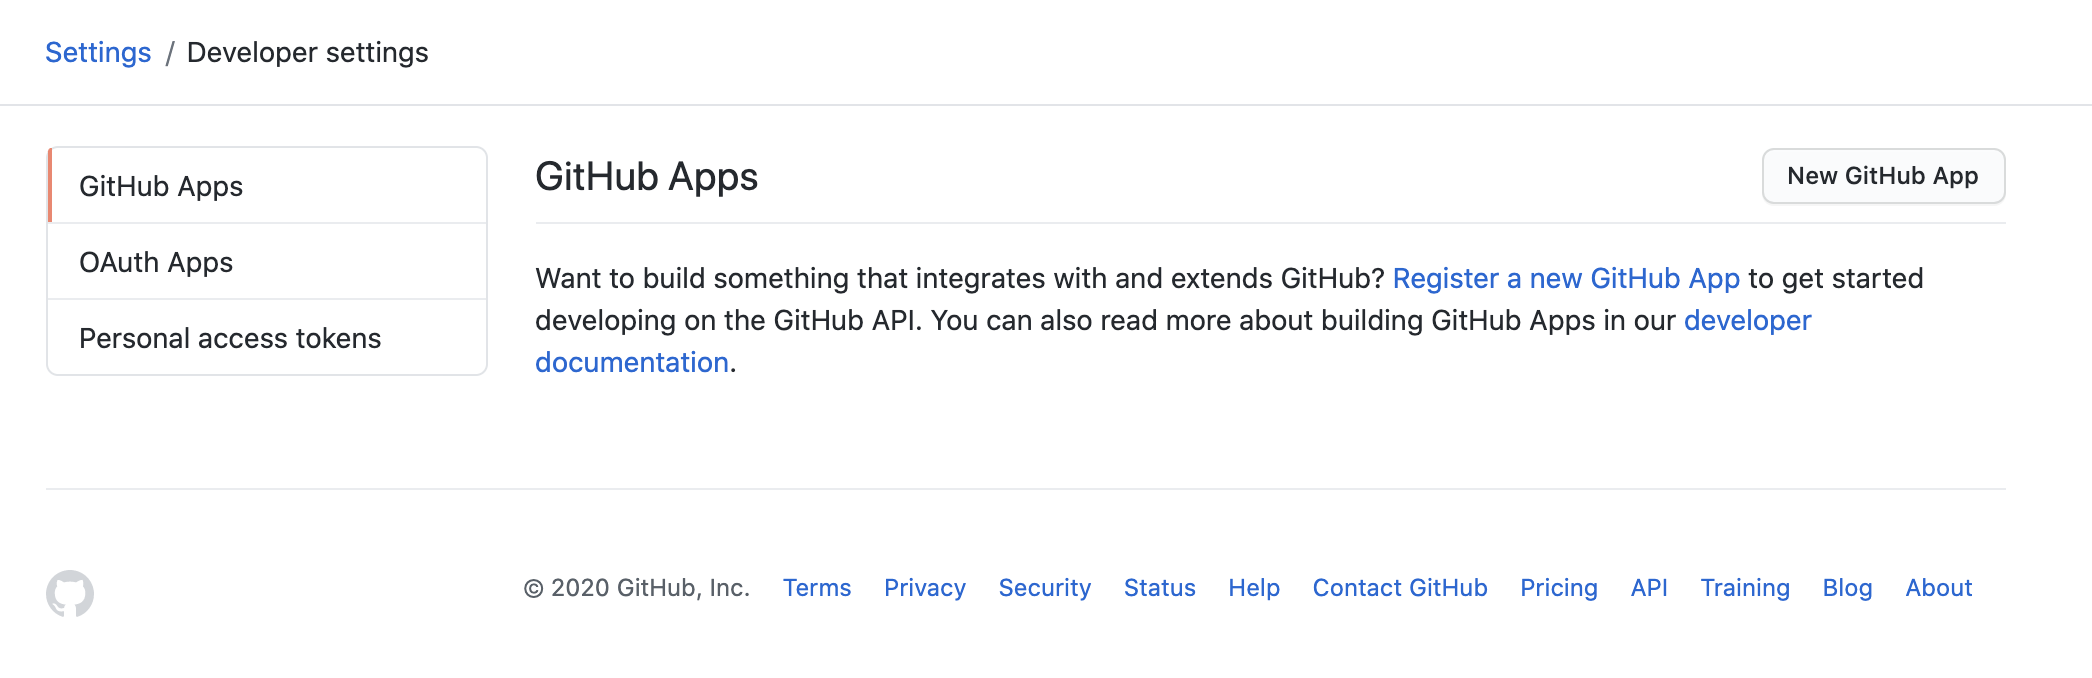Open the About footer link
Image resolution: width=2092 pixels, height=678 pixels.
[1938, 588]
